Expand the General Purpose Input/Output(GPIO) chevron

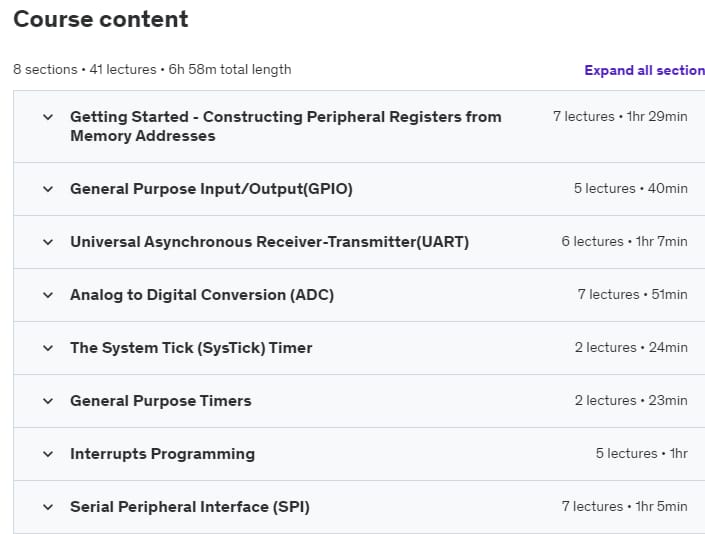[x=48, y=189]
